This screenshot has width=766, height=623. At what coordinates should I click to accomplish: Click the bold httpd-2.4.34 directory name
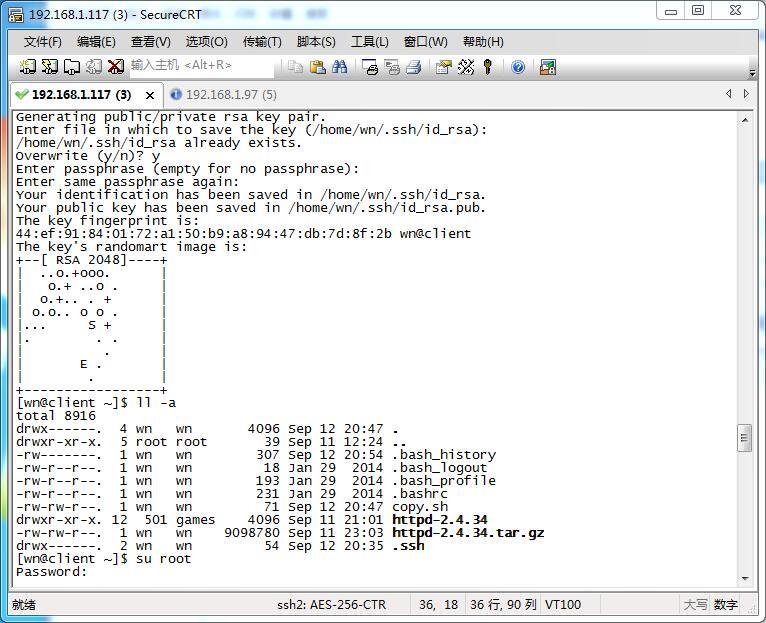coord(440,519)
